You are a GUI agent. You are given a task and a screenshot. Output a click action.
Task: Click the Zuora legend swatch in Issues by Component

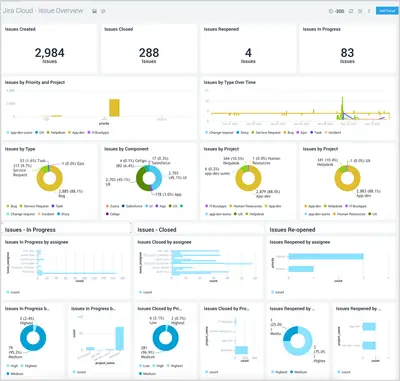coord(107,206)
